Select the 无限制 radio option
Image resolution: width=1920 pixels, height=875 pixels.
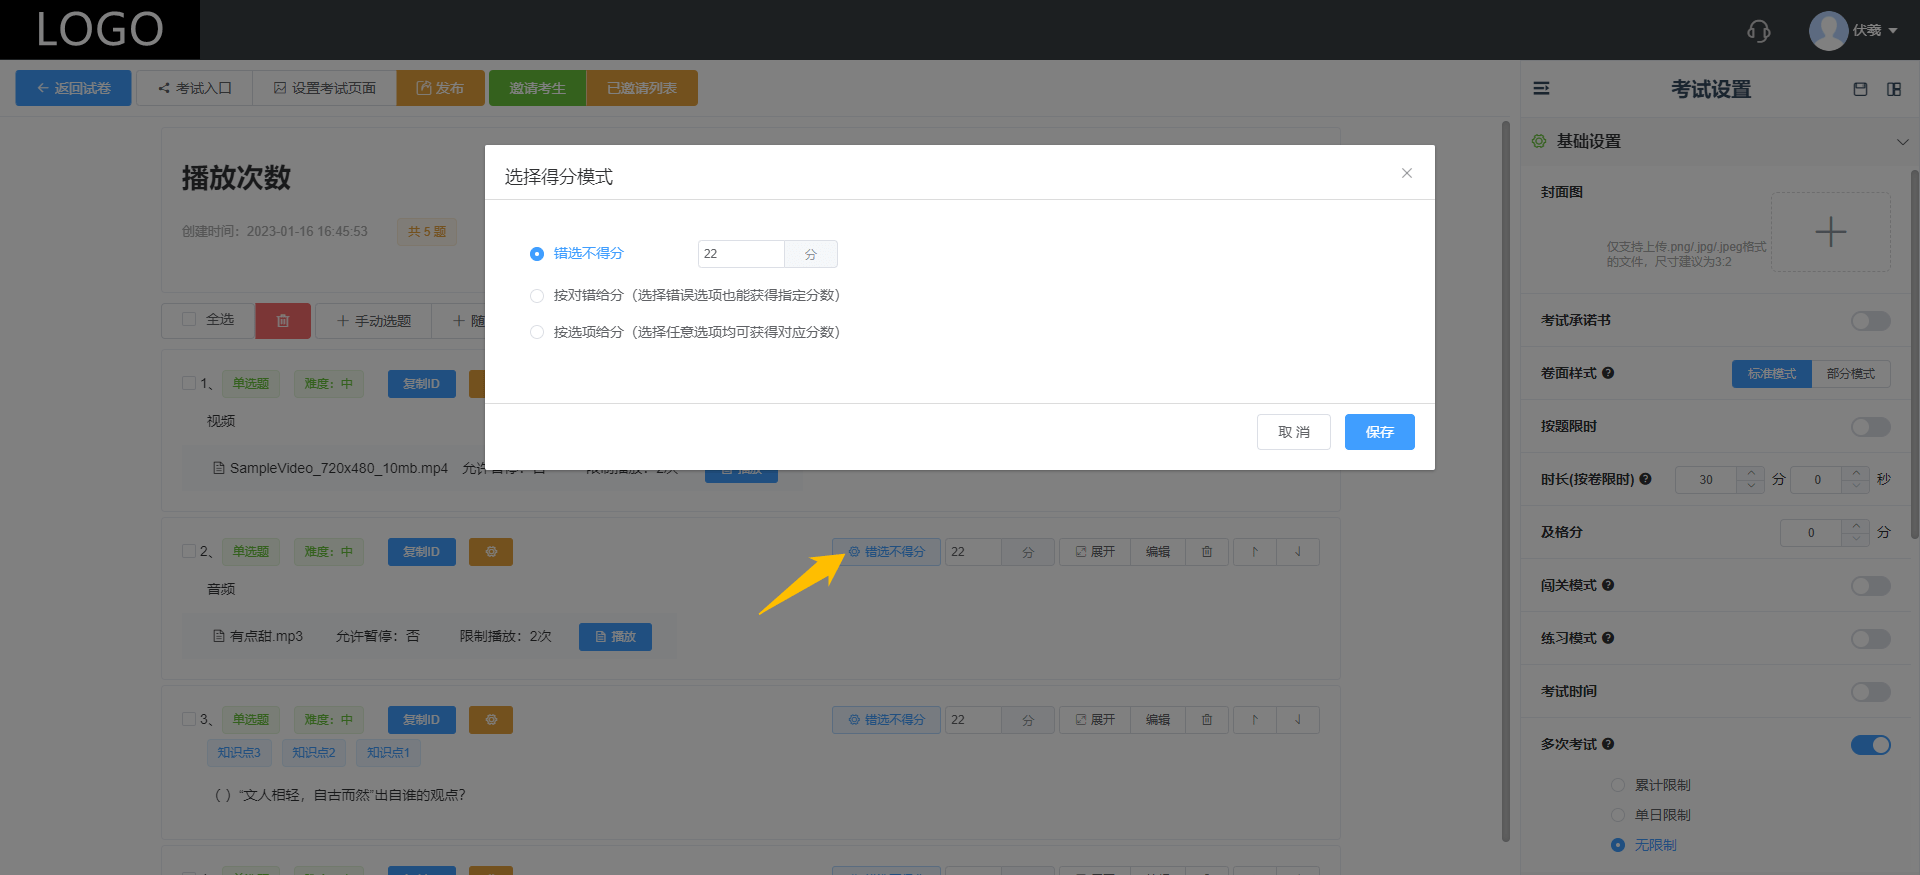[1618, 845]
